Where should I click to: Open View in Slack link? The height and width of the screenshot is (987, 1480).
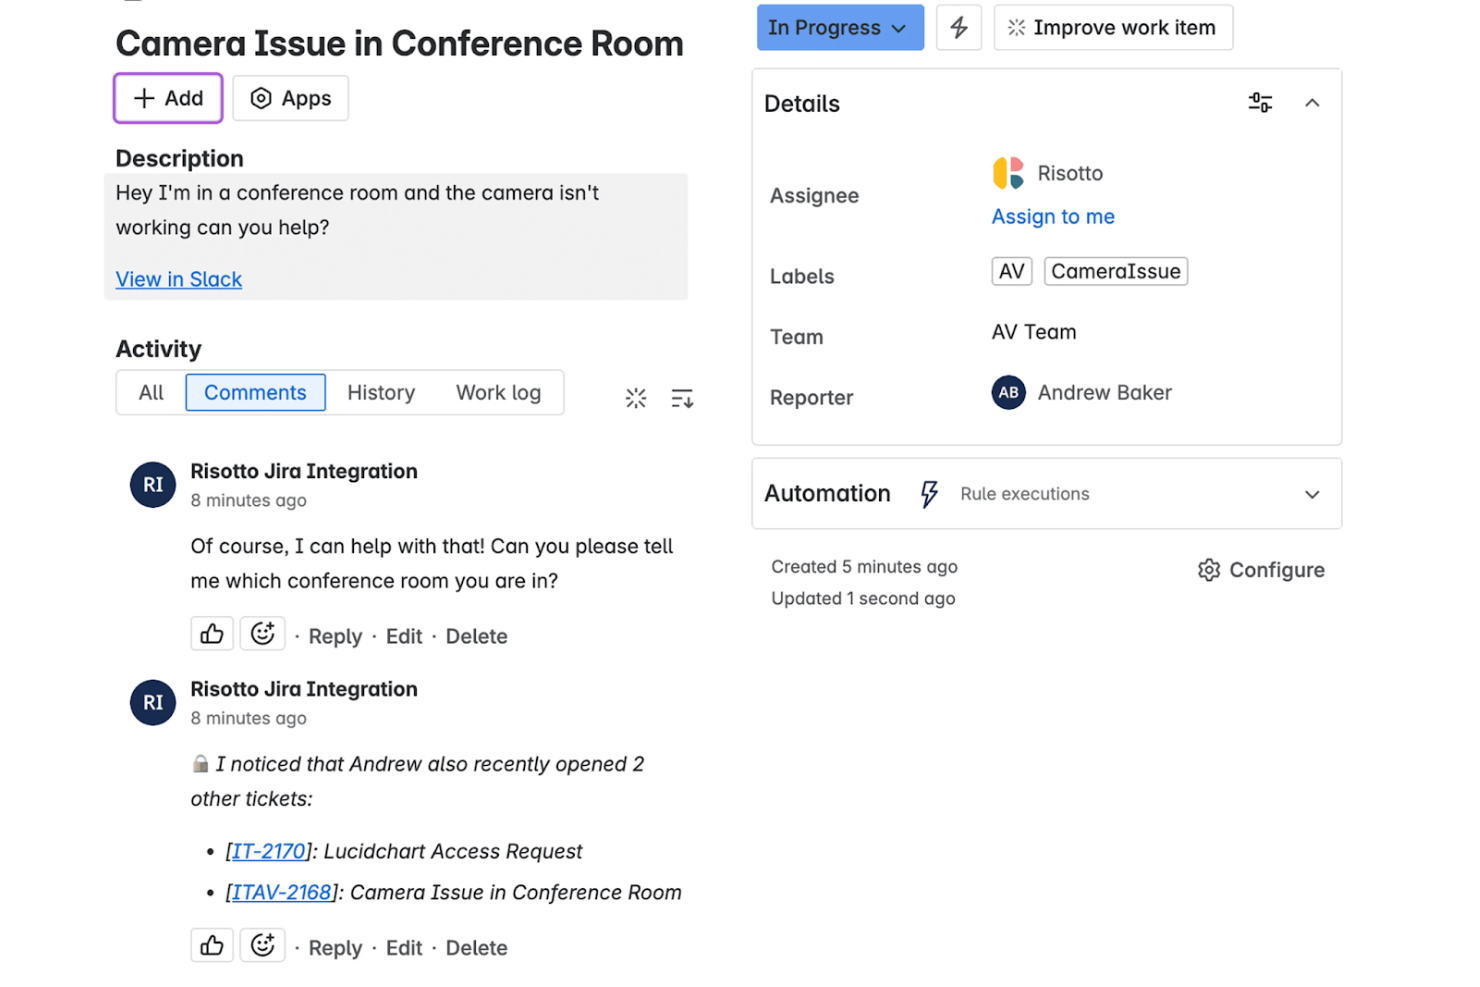click(179, 280)
